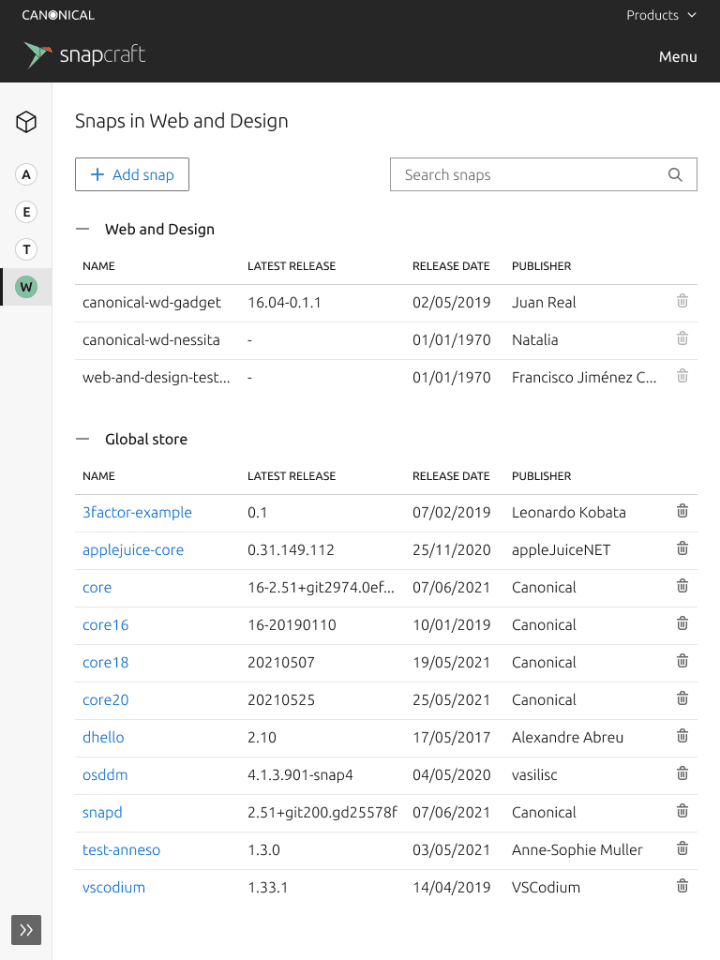Image resolution: width=720 pixels, height=960 pixels.
Task: Click publisher Francisco Jiménez C...
Action: tap(584, 377)
